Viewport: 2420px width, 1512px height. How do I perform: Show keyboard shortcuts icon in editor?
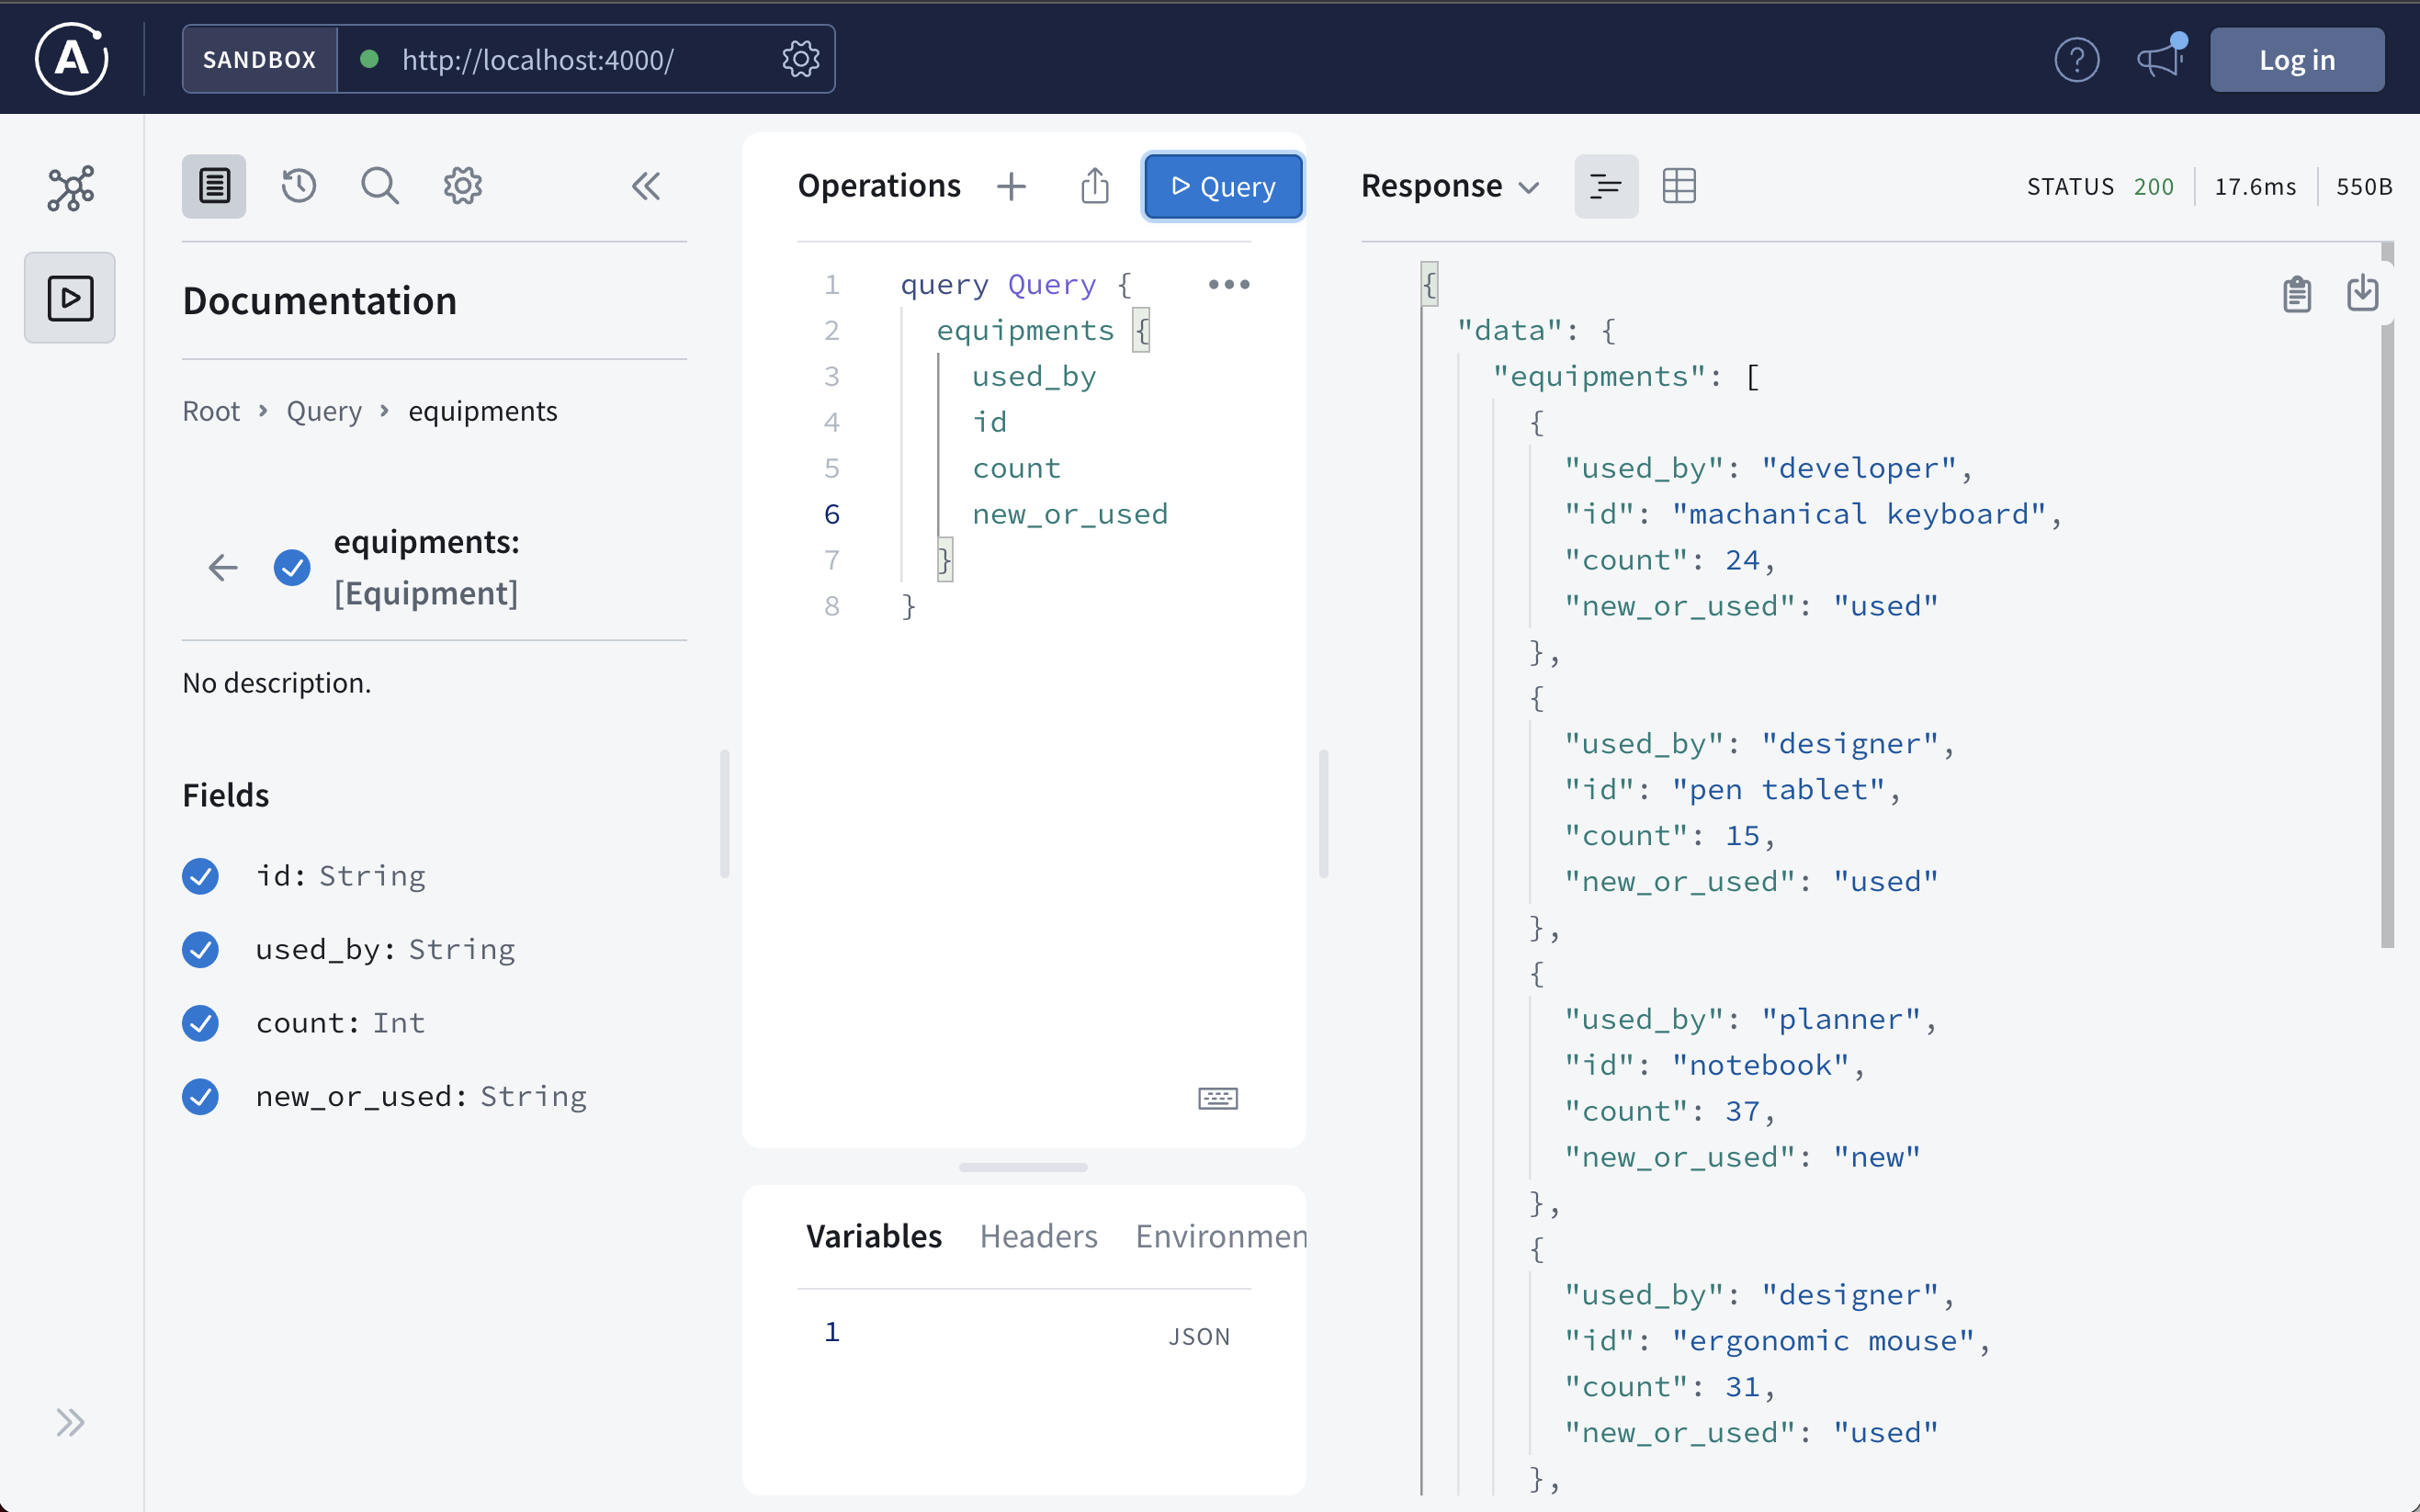[x=1217, y=1098]
